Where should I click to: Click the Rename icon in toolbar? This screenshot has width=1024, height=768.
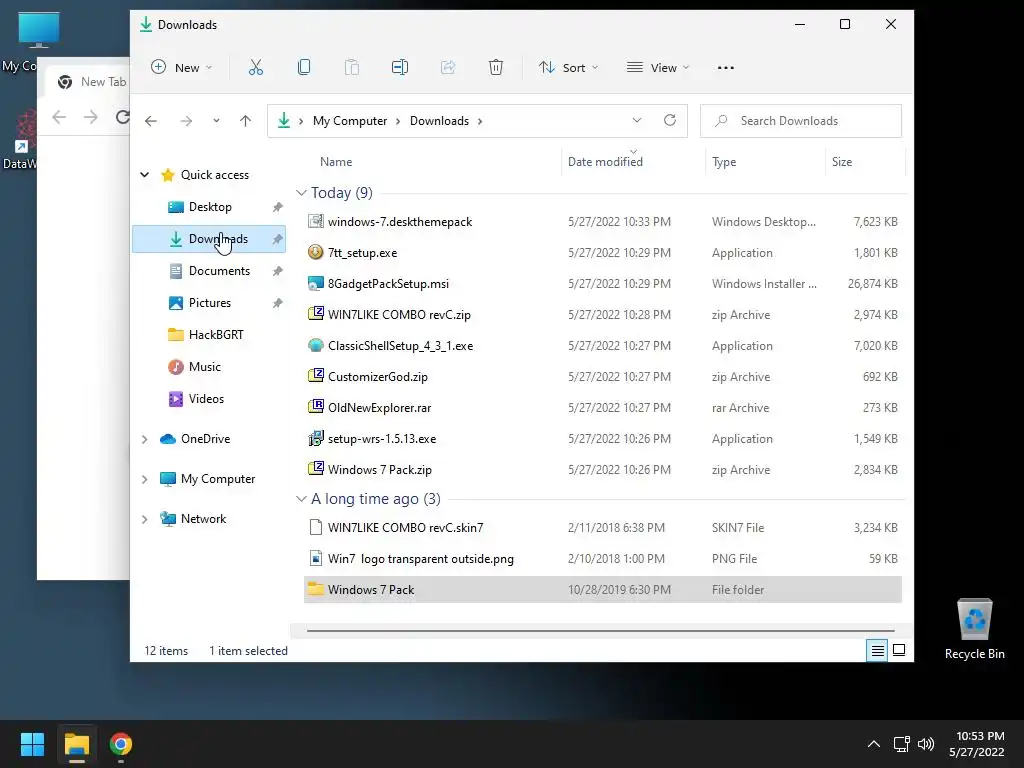[x=400, y=67]
